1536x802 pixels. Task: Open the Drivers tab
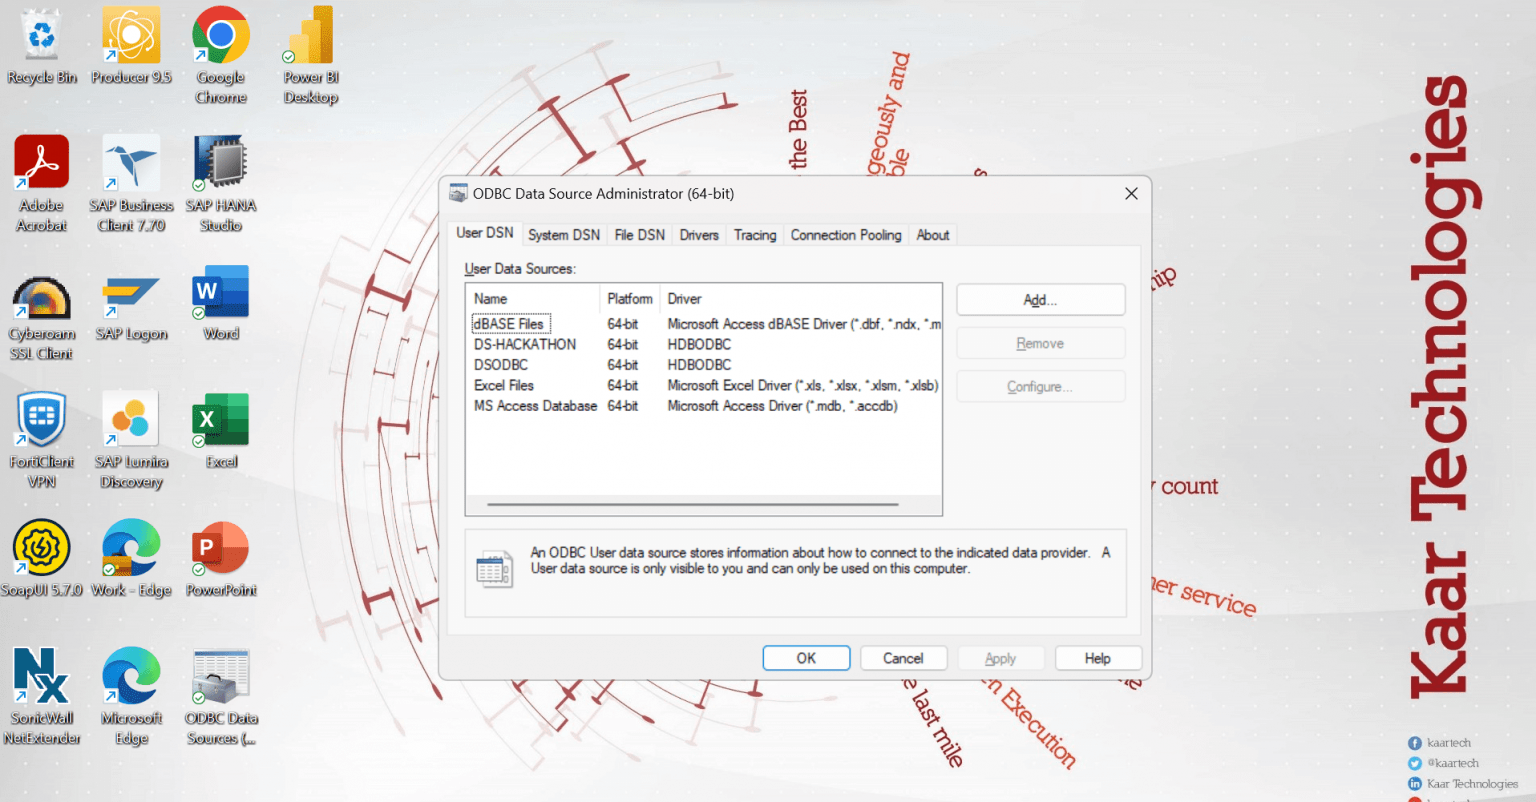point(698,234)
